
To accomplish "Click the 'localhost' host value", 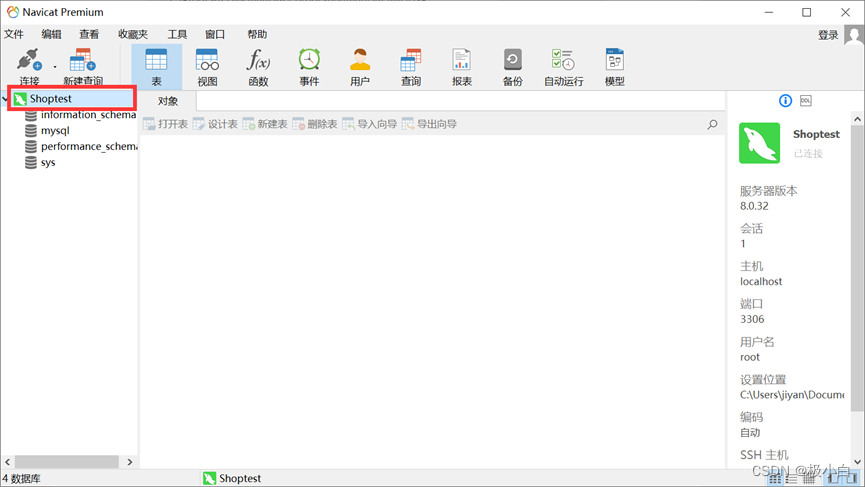I will pyautogui.click(x=761, y=281).
